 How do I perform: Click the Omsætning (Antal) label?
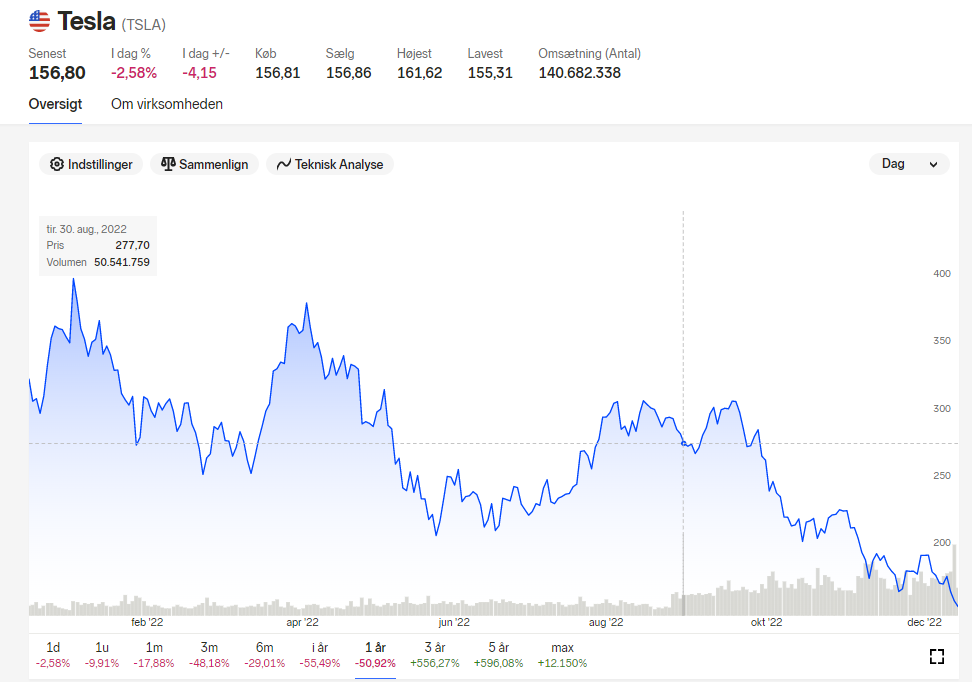pyautogui.click(x=590, y=54)
